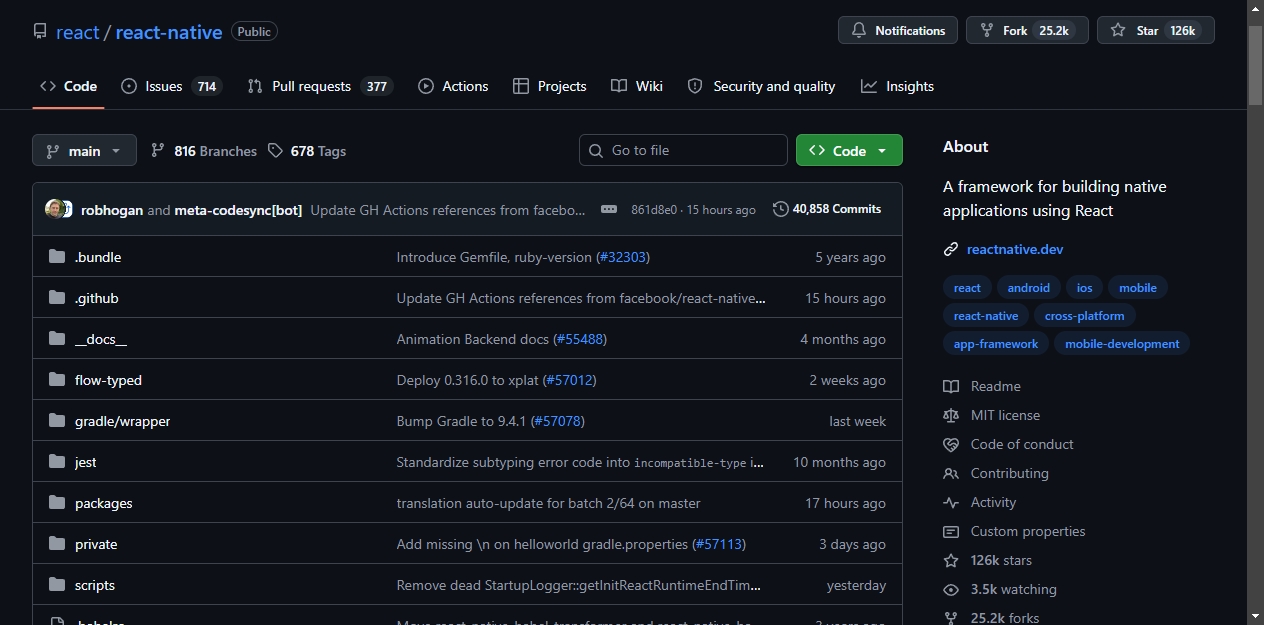
Task: Open the Projects tab
Action: [549, 86]
